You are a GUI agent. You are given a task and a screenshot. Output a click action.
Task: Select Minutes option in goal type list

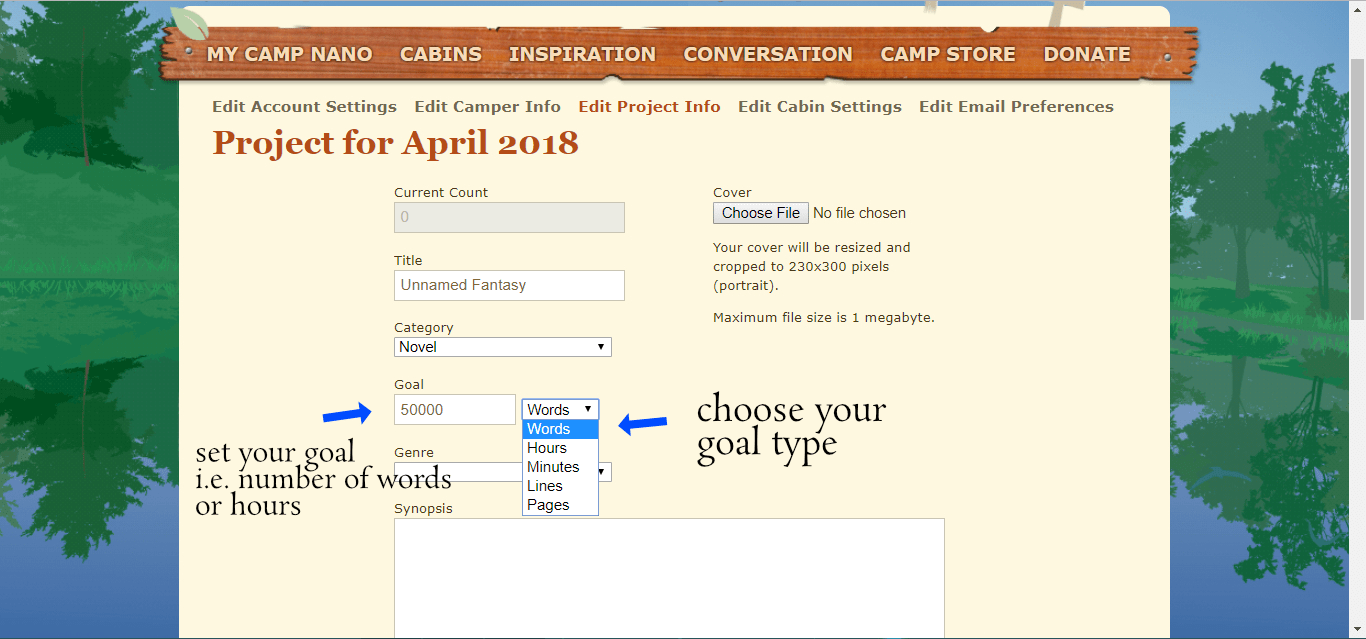click(560, 467)
